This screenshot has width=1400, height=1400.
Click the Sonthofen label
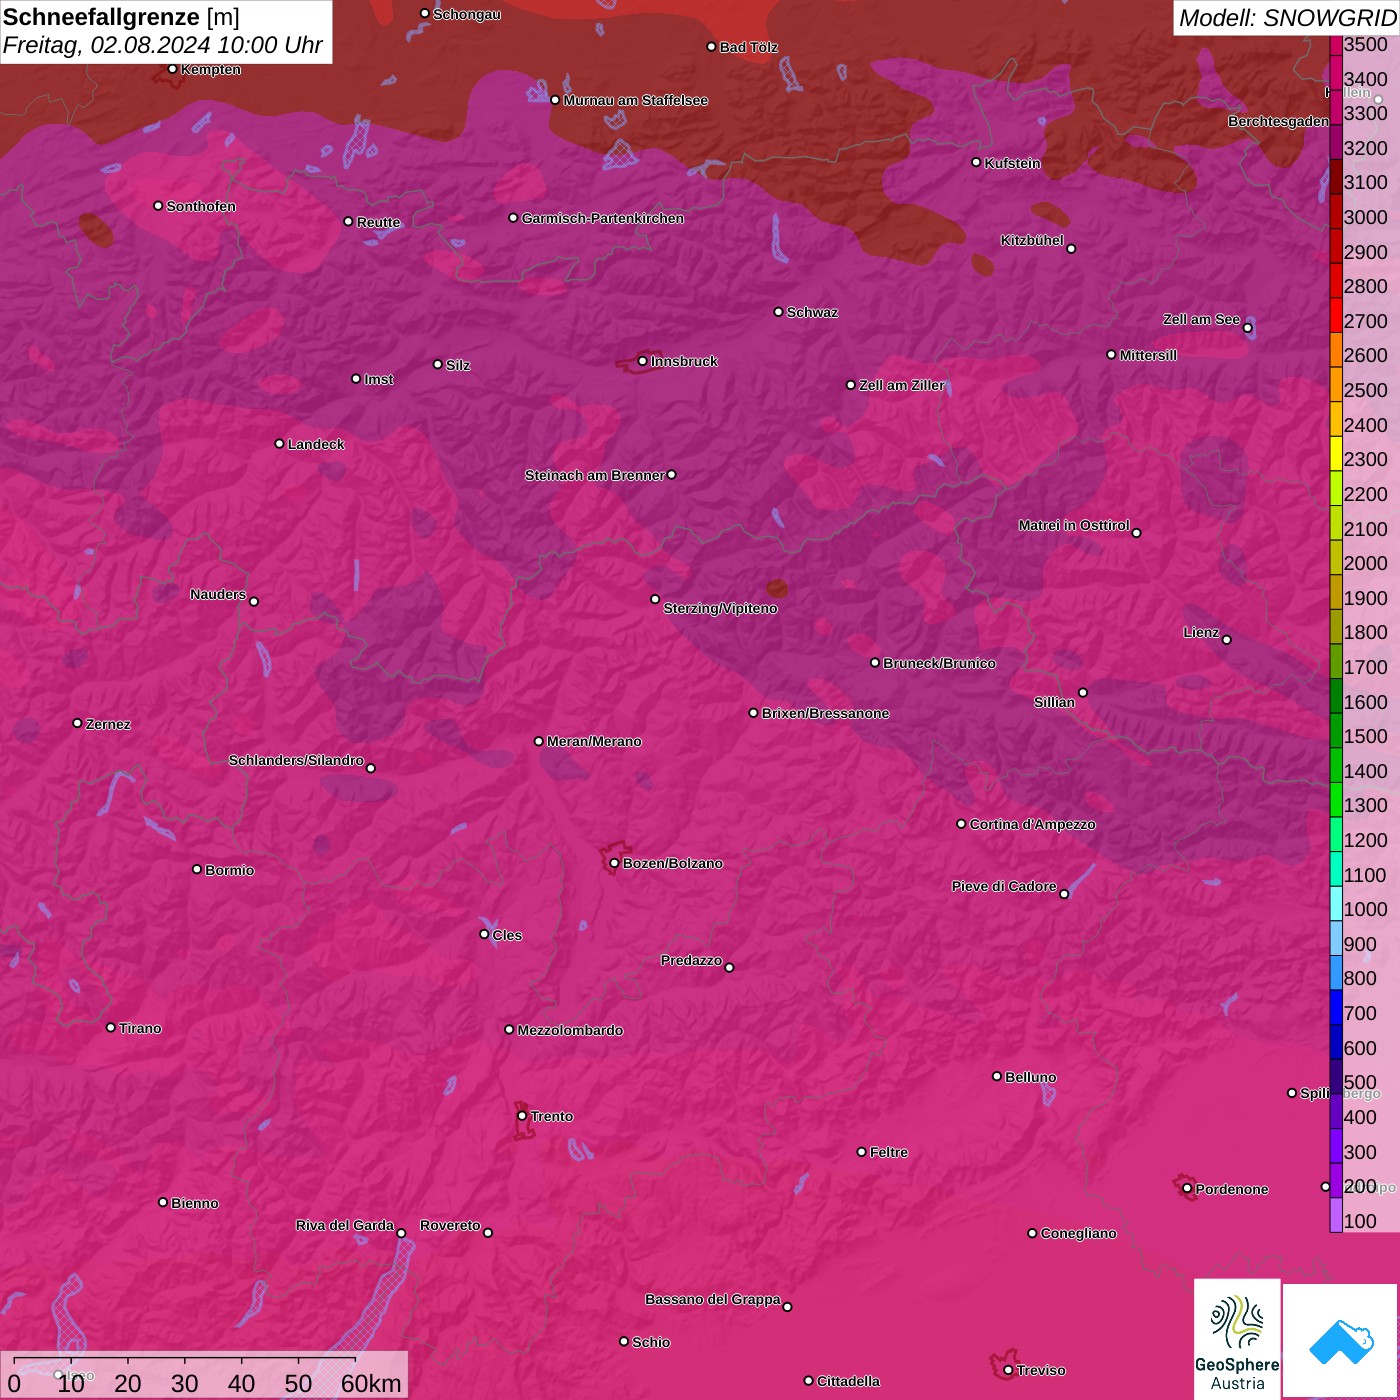[201, 206]
